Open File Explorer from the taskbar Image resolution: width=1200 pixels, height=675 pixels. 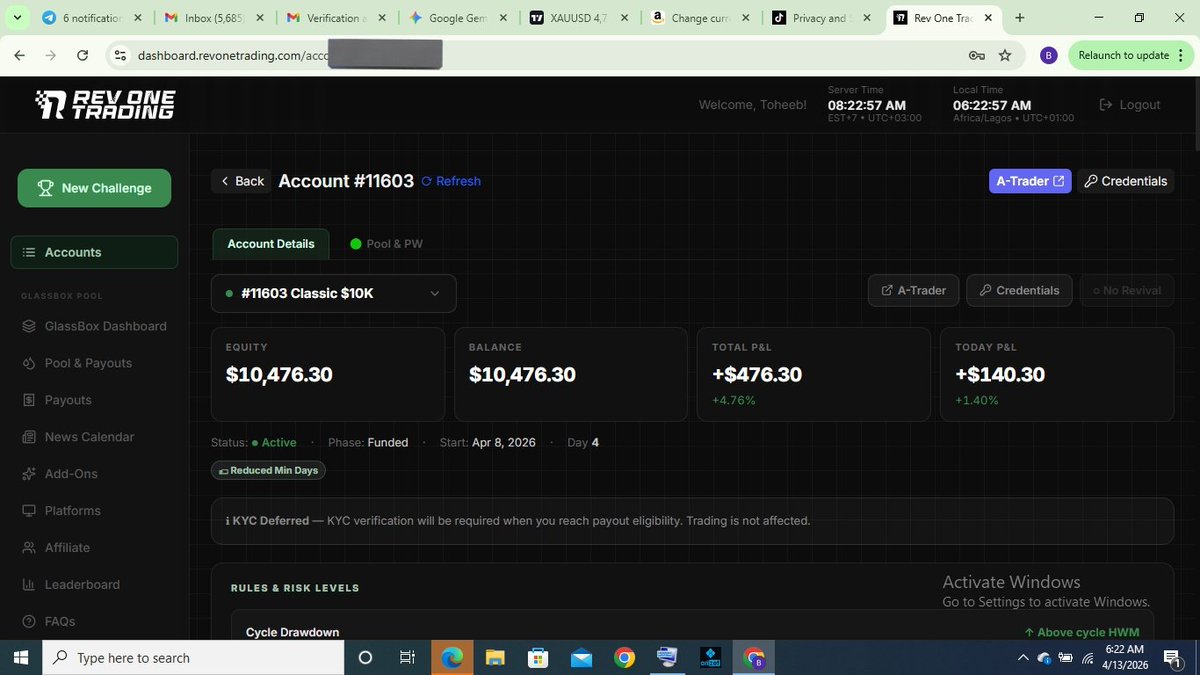495,658
